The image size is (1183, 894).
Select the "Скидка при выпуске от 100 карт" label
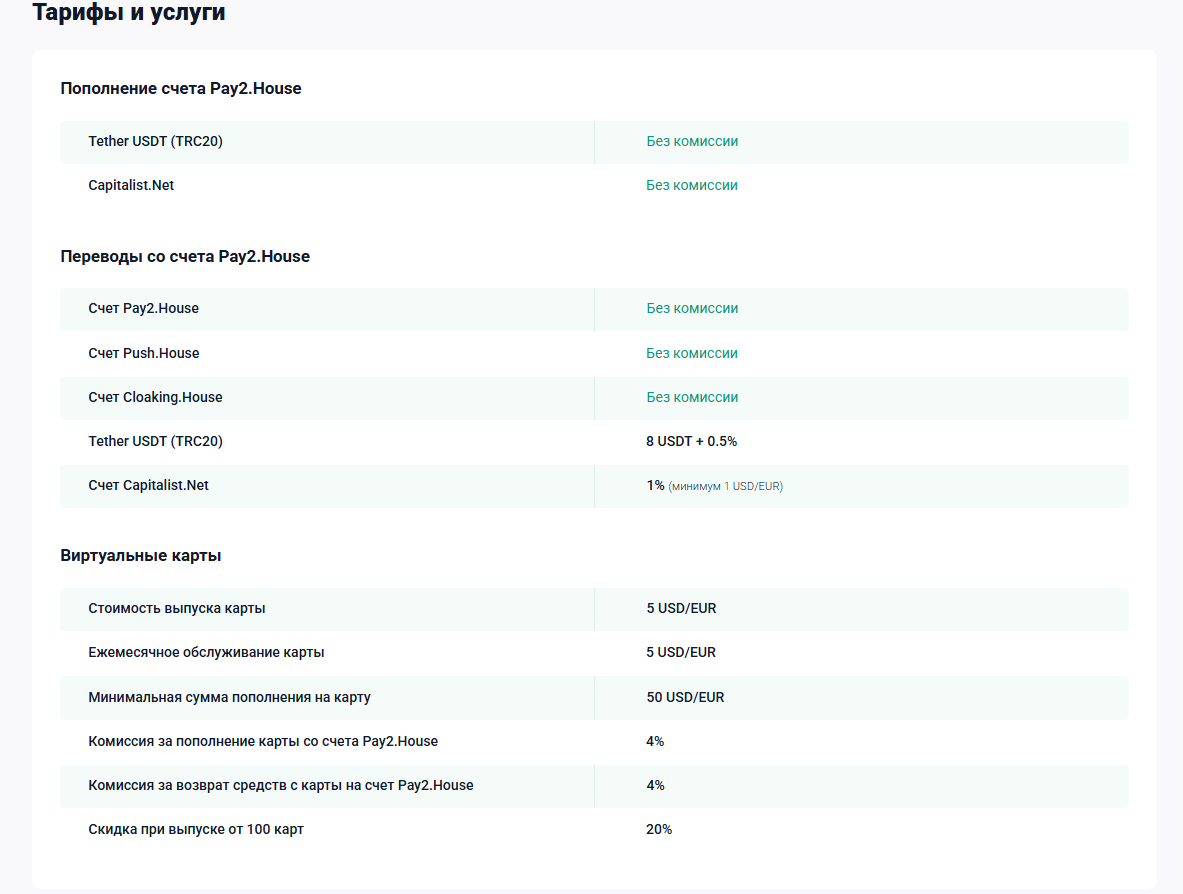(x=196, y=829)
